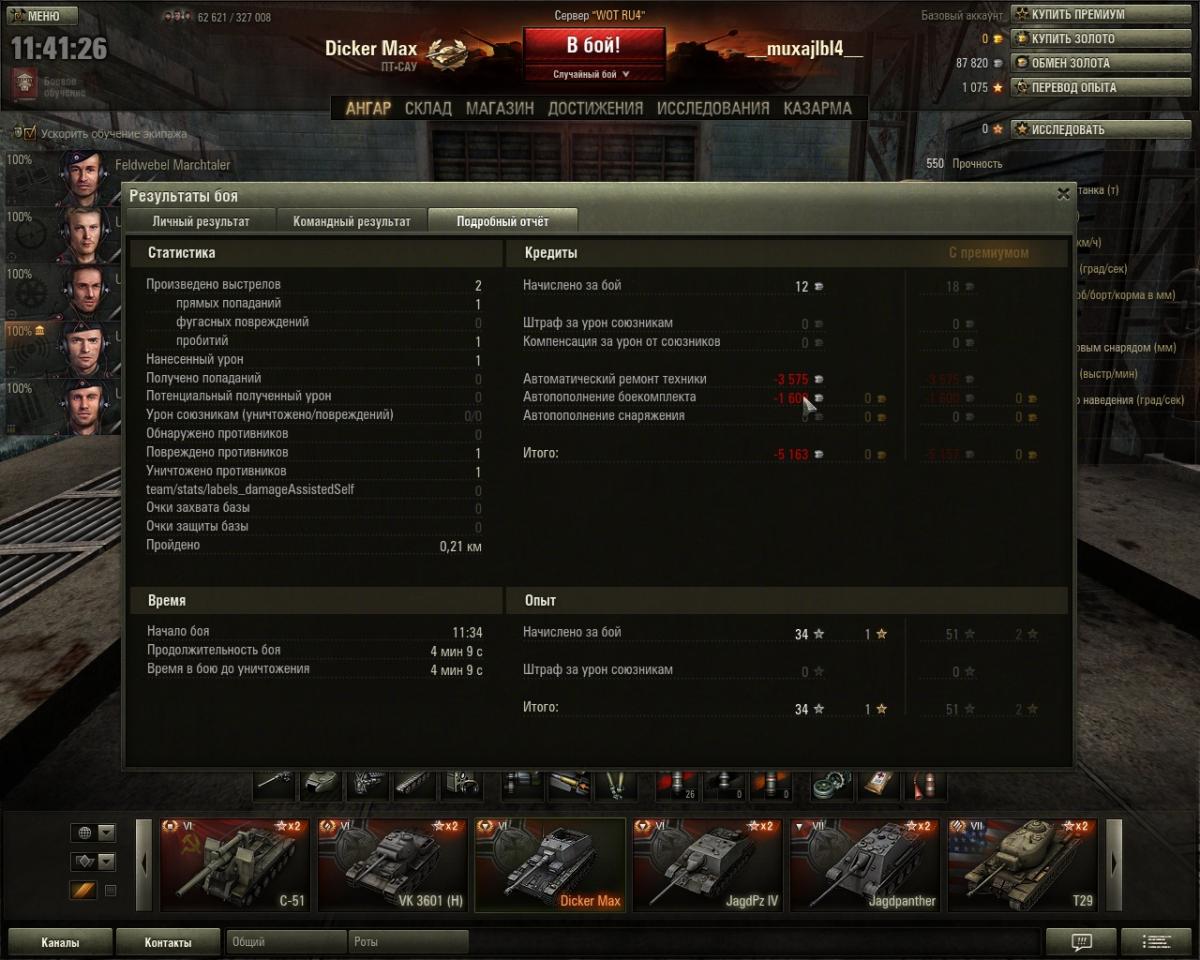Open the "Случайный бой" battle type dropdown

coord(594,74)
